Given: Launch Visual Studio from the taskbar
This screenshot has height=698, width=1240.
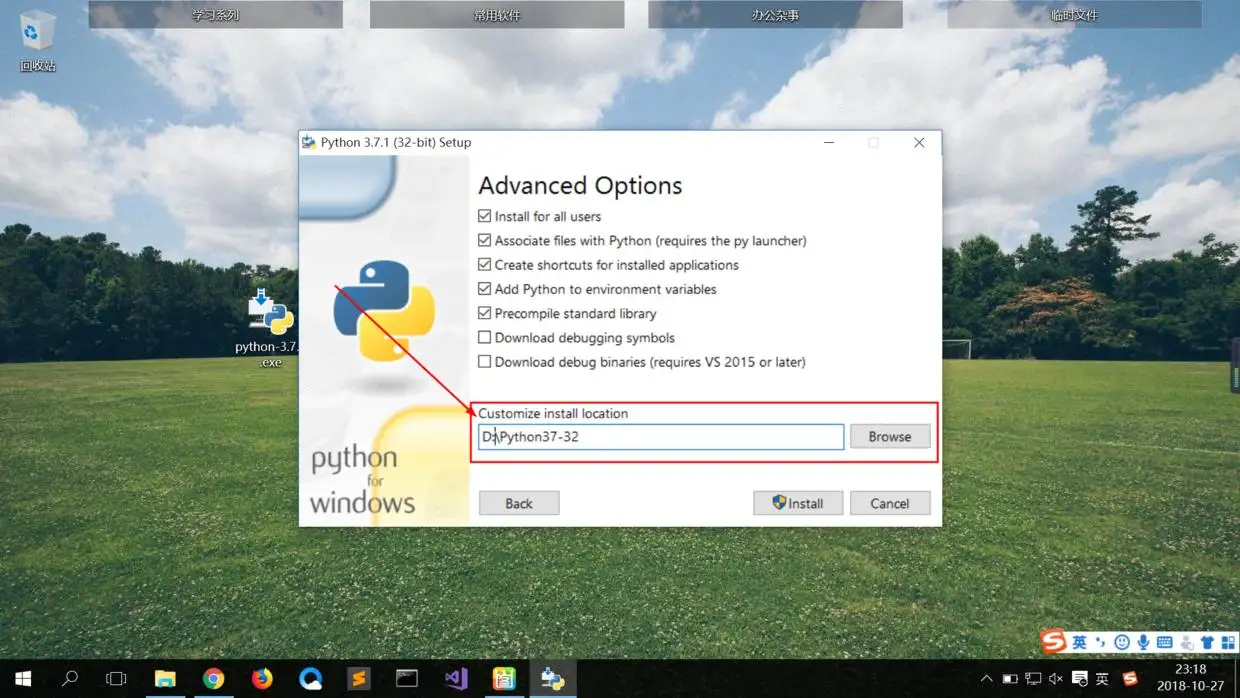Looking at the screenshot, I should (456, 679).
